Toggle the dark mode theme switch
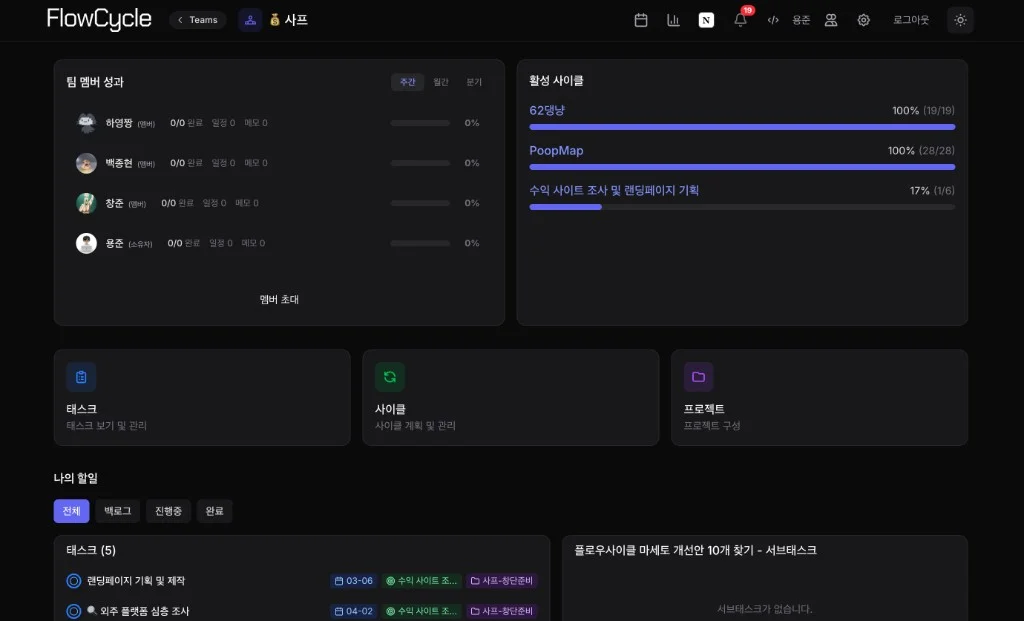This screenshot has height=621, width=1024. pos(959,19)
